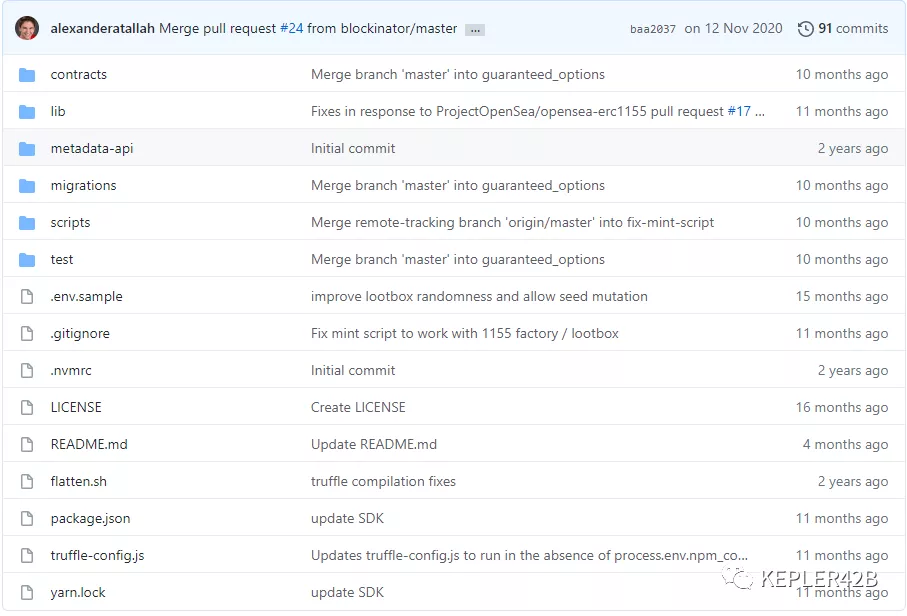Screen dimensions: 907x616
Task: Open the test folder
Action: [62, 260]
